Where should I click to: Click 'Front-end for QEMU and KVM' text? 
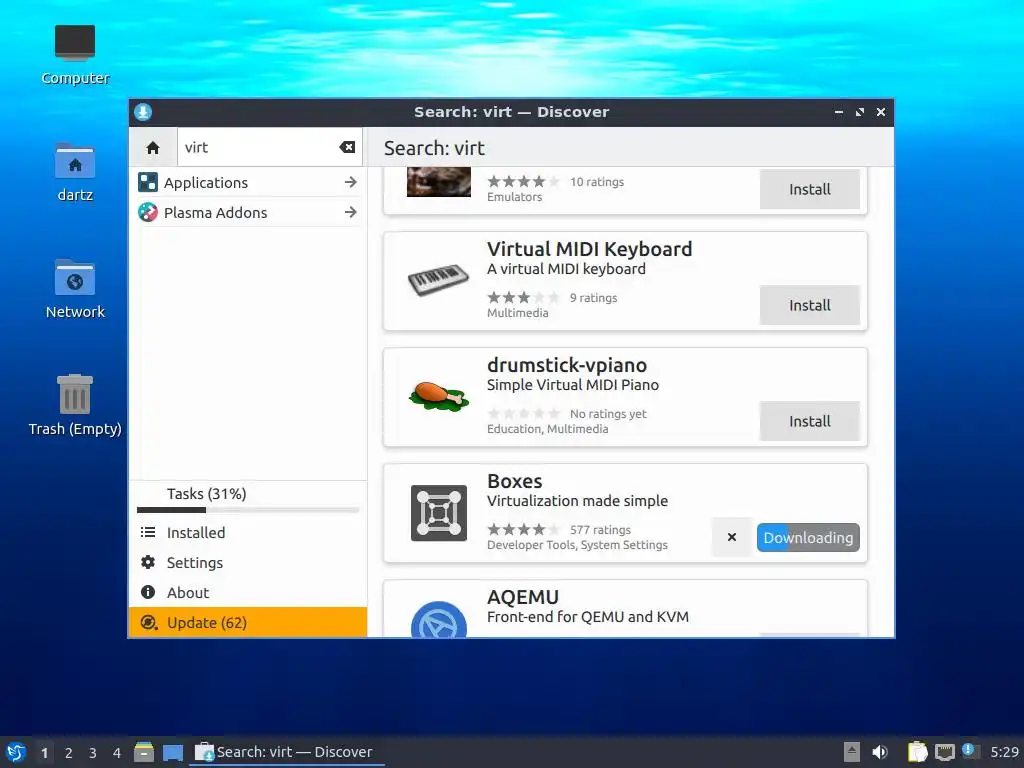coord(588,617)
